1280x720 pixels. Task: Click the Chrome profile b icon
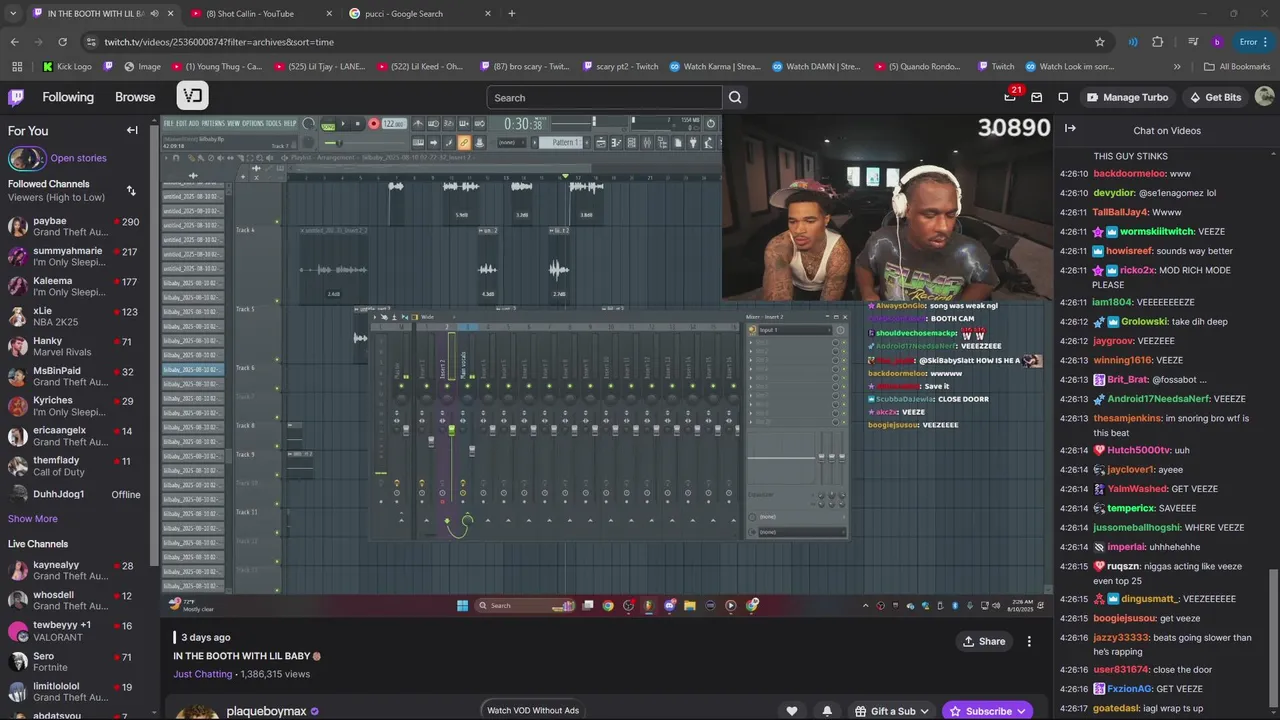tap(1217, 42)
